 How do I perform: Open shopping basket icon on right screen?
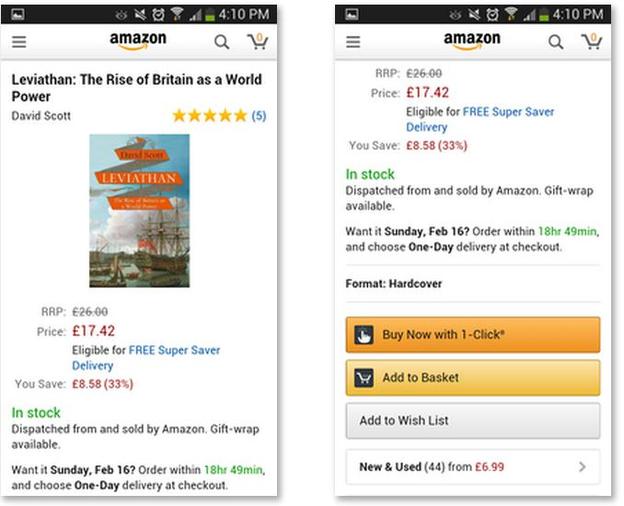[x=591, y=41]
